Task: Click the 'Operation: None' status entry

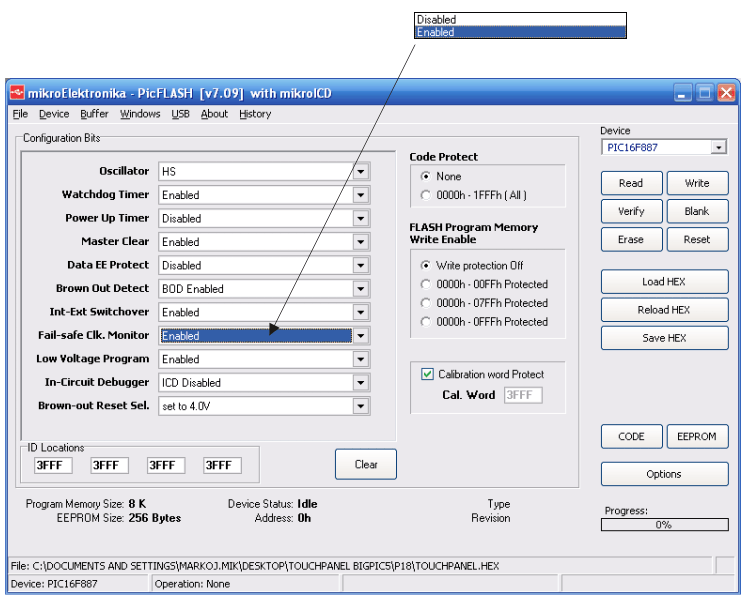Action: pos(192,584)
